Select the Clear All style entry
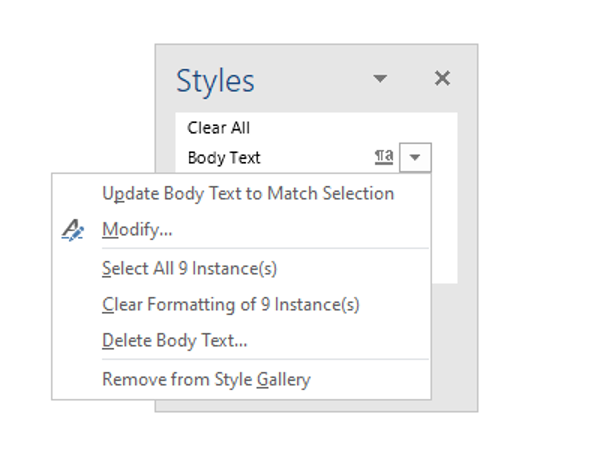The width and height of the screenshot is (596, 452). coord(219,128)
